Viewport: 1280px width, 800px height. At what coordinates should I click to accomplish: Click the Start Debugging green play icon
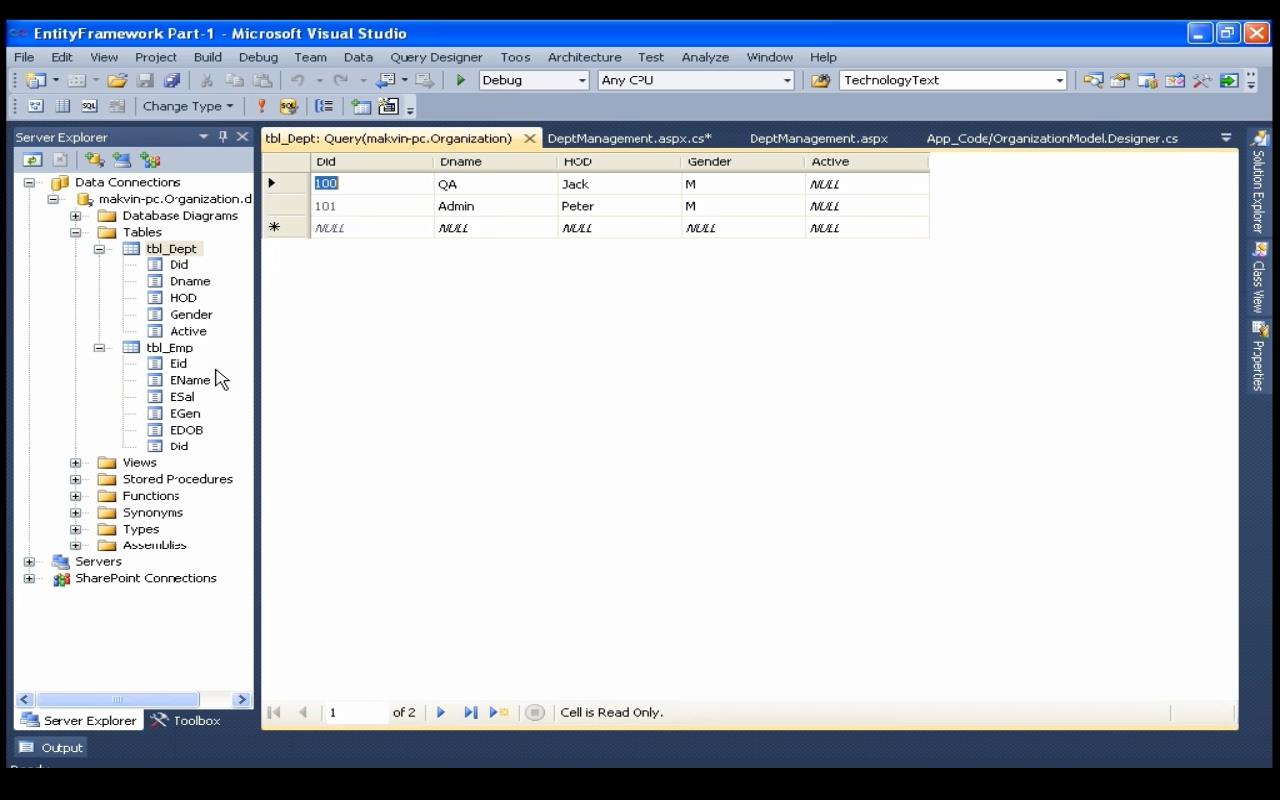click(460, 80)
